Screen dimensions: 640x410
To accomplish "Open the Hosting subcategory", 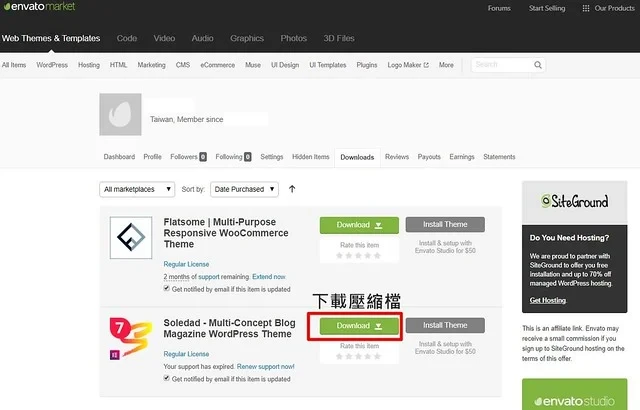I will (89, 65).
